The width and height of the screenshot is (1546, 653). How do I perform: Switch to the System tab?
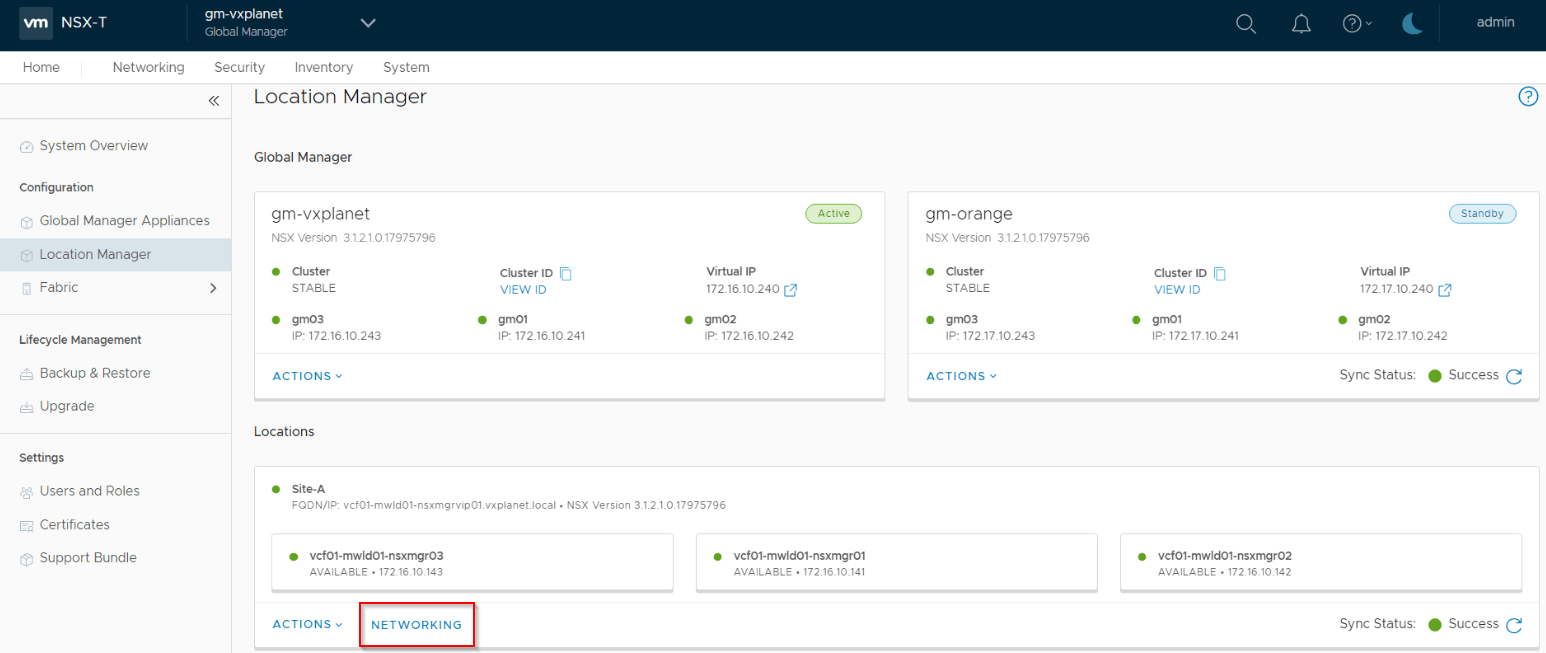(x=406, y=67)
